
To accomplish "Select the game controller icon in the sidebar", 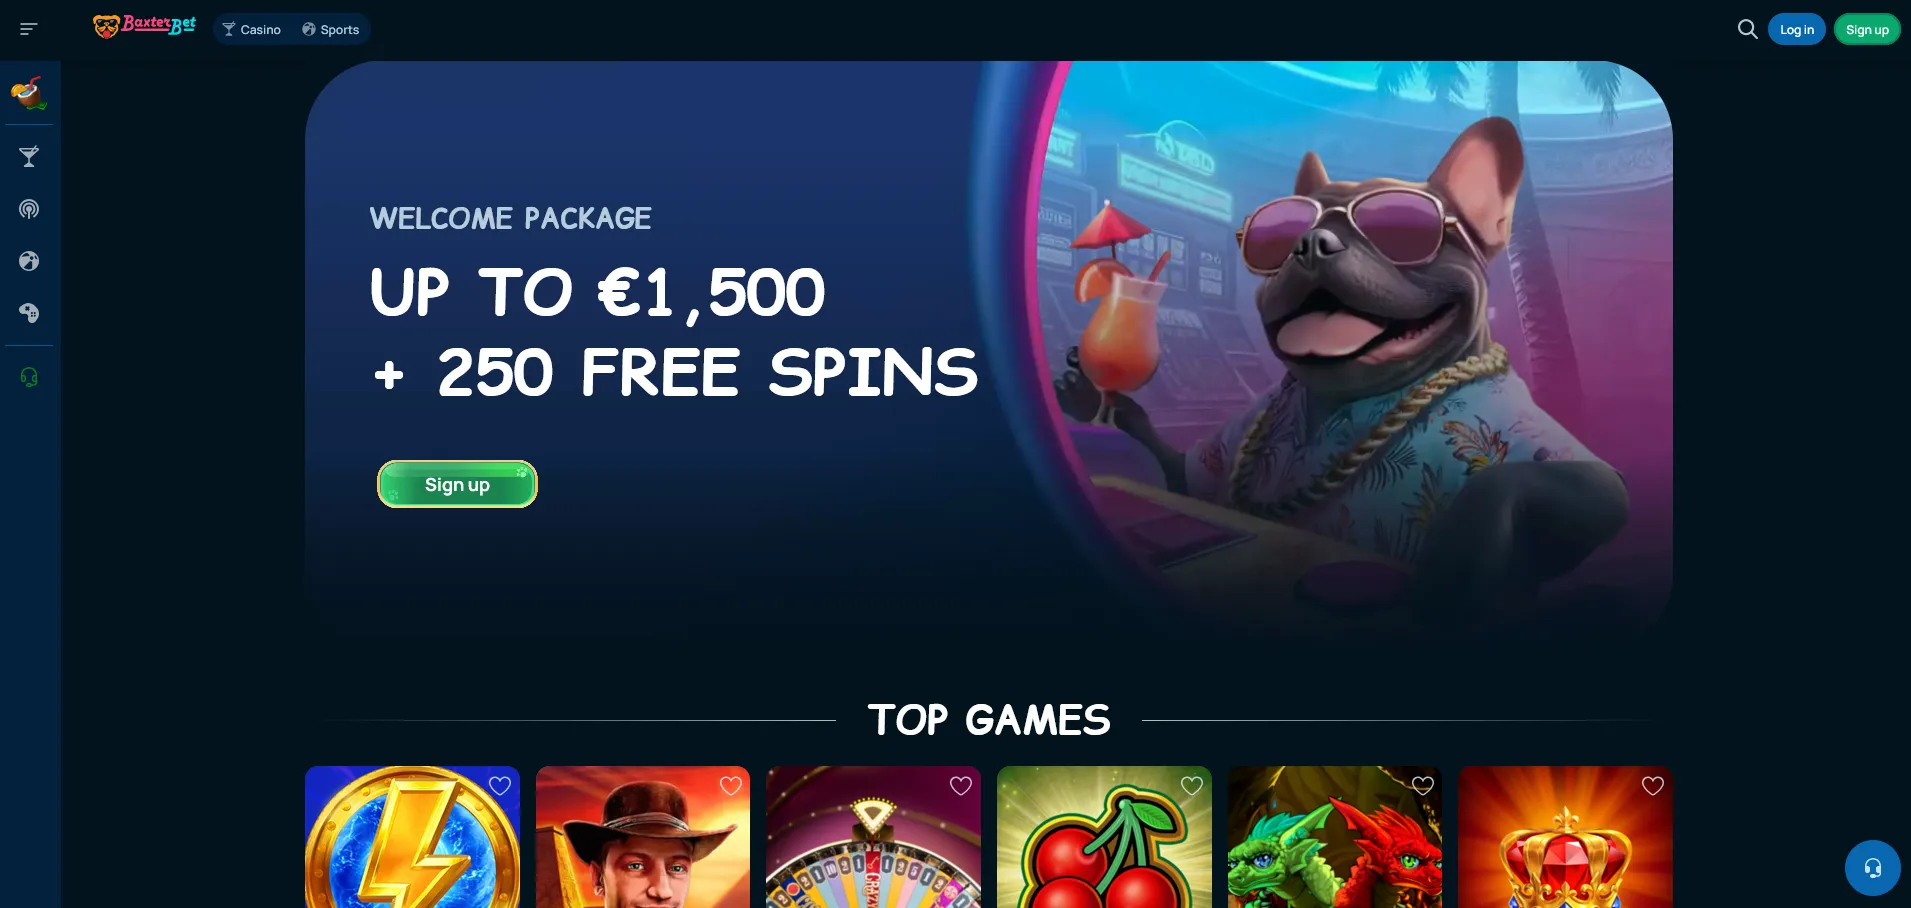I will point(29,313).
